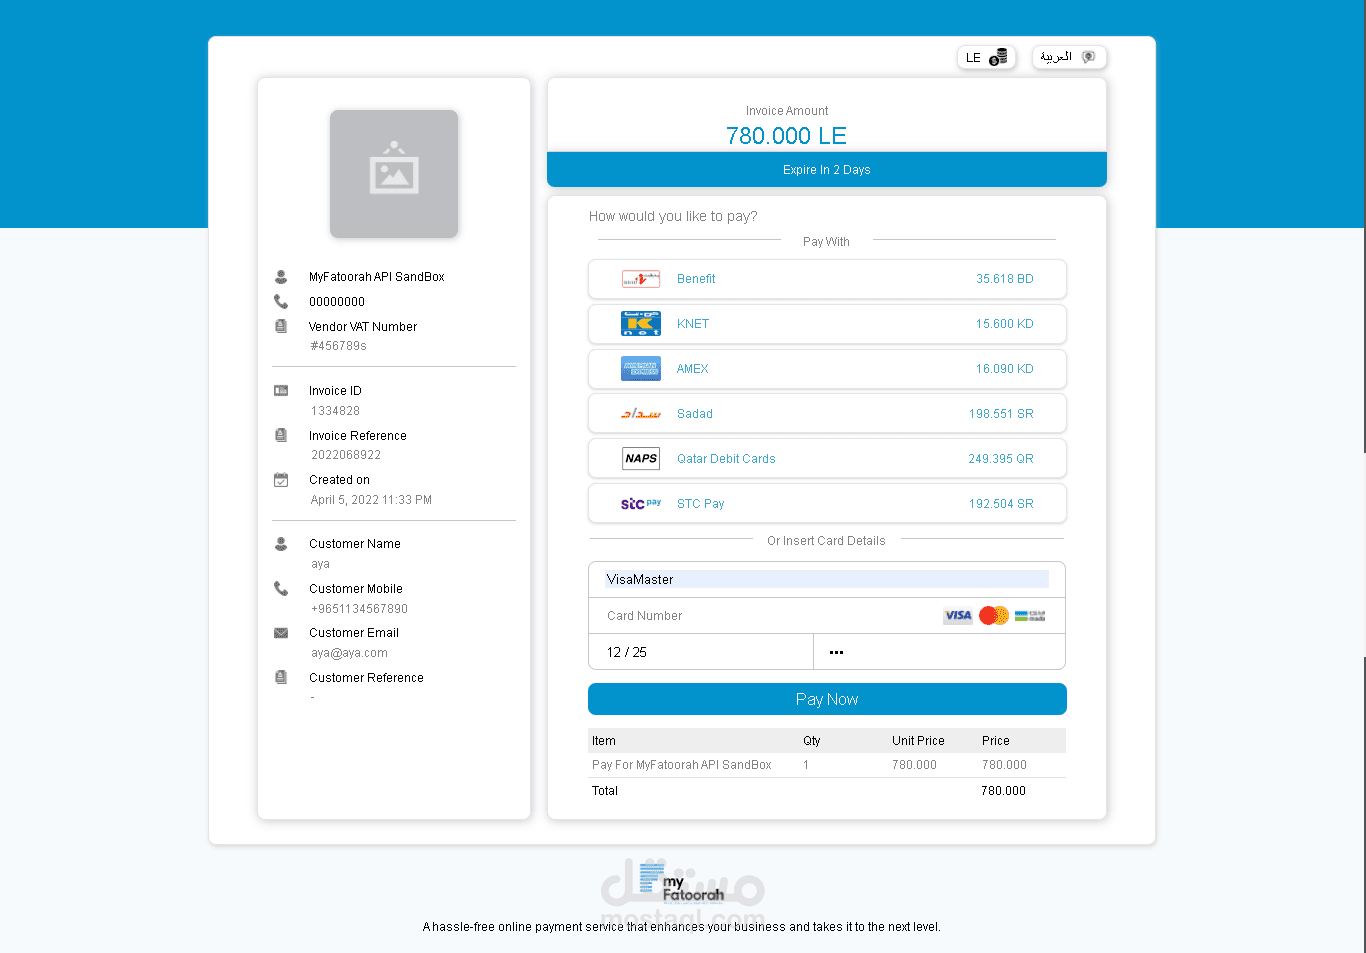The width and height of the screenshot is (1366, 953).
Task: Click the Pay For MyFatoorah API SandBox item
Action: (x=682, y=765)
